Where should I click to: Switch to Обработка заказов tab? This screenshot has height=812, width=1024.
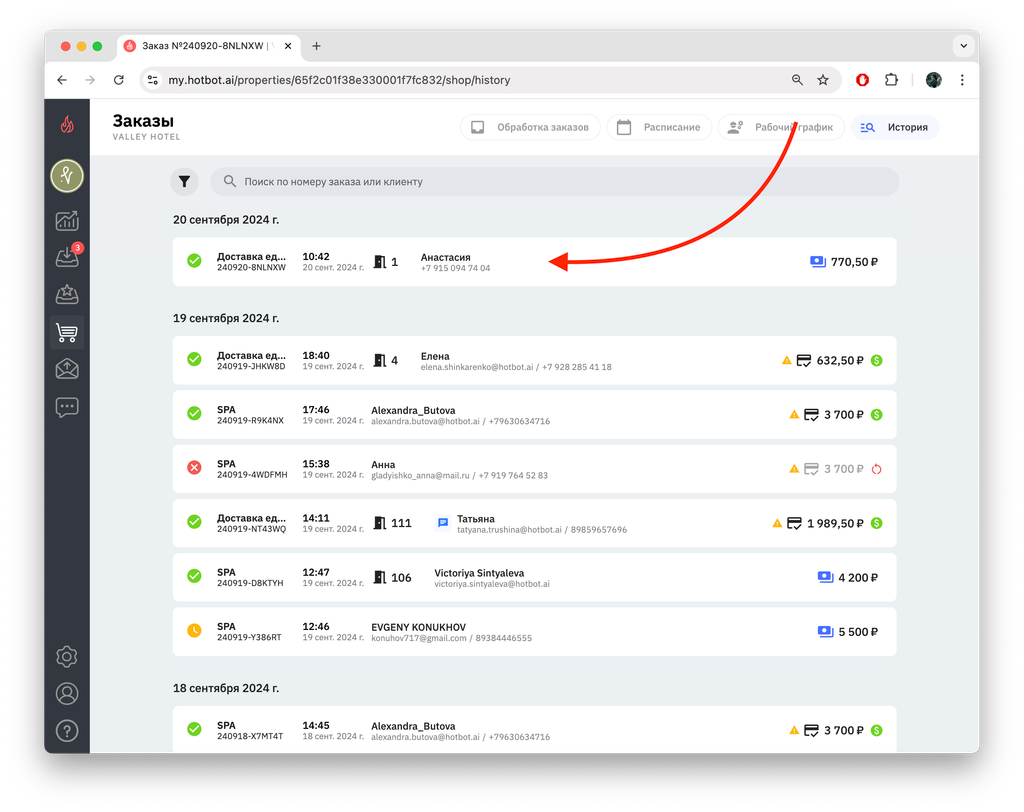coord(530,127)
